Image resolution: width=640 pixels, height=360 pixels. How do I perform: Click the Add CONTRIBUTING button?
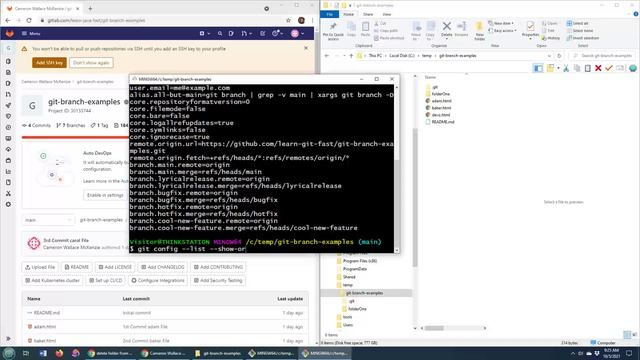click(x=218, y=267)
